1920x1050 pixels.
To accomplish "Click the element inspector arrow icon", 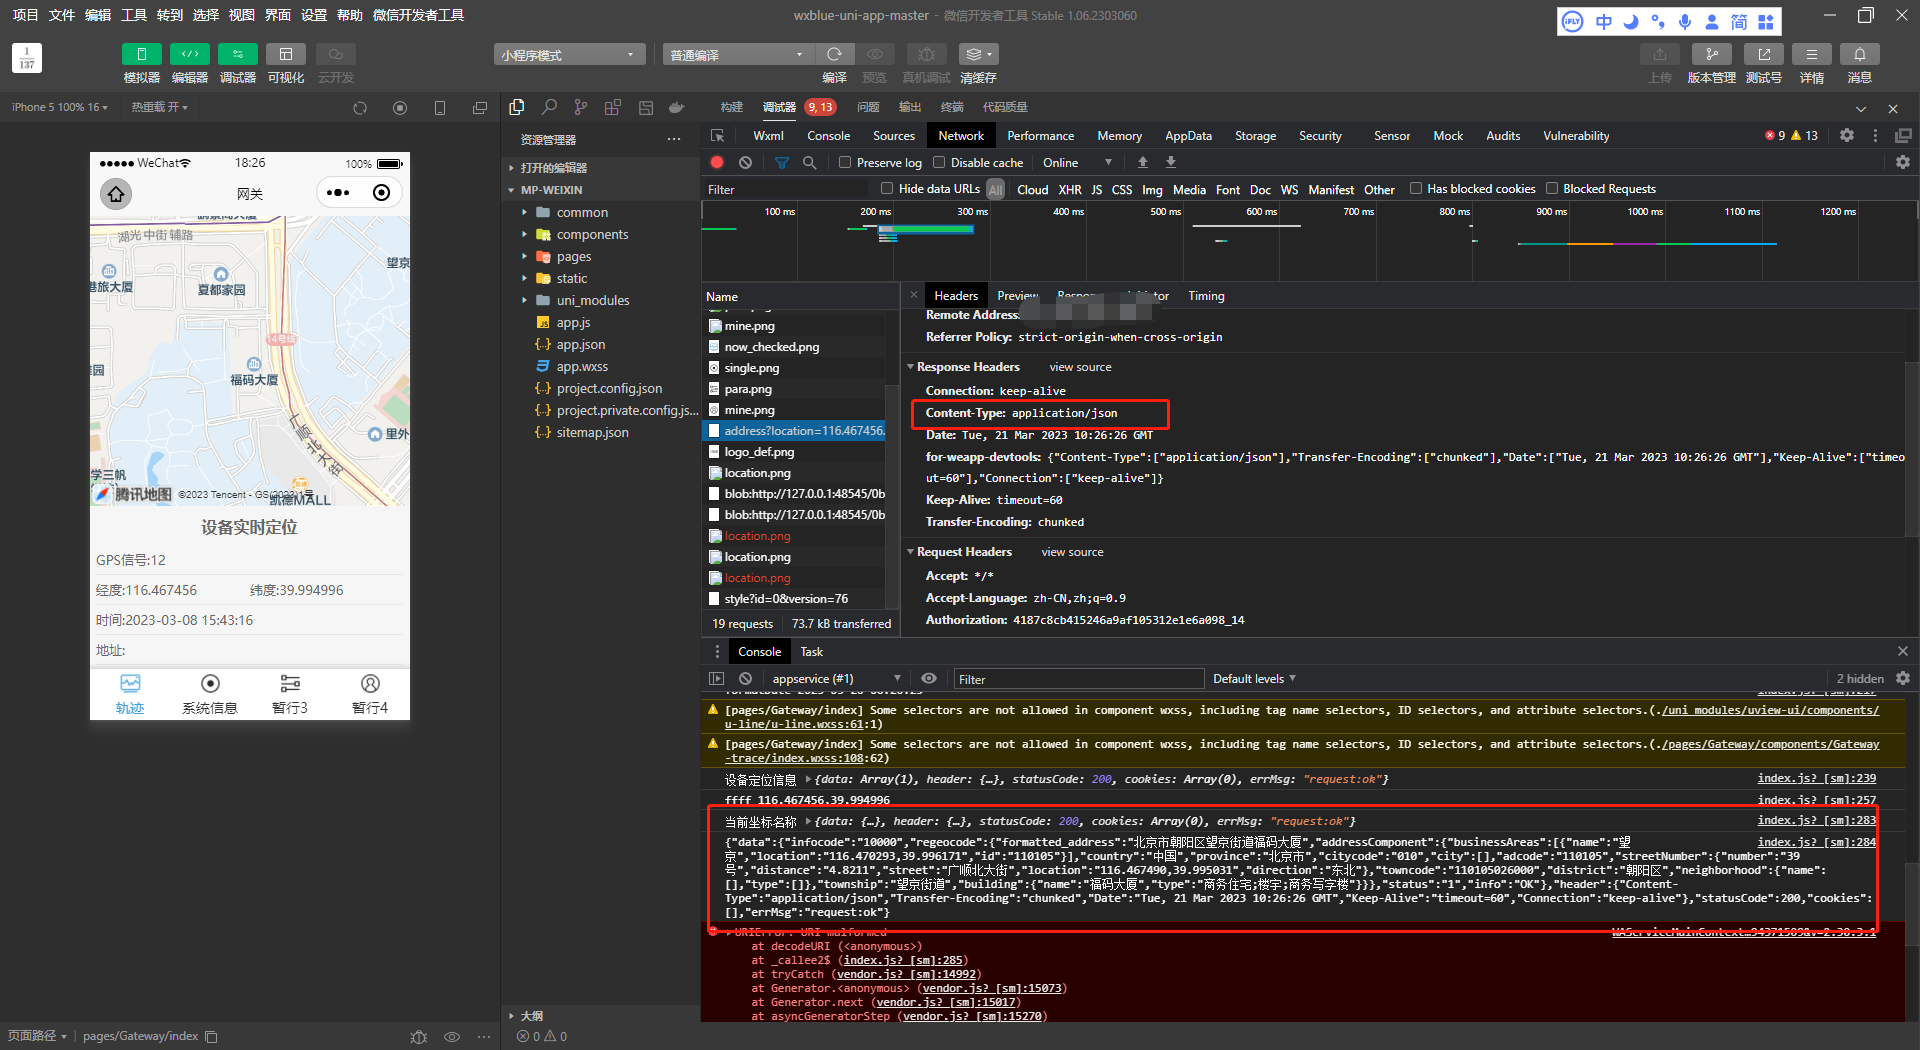I will (x=717, y=135).
